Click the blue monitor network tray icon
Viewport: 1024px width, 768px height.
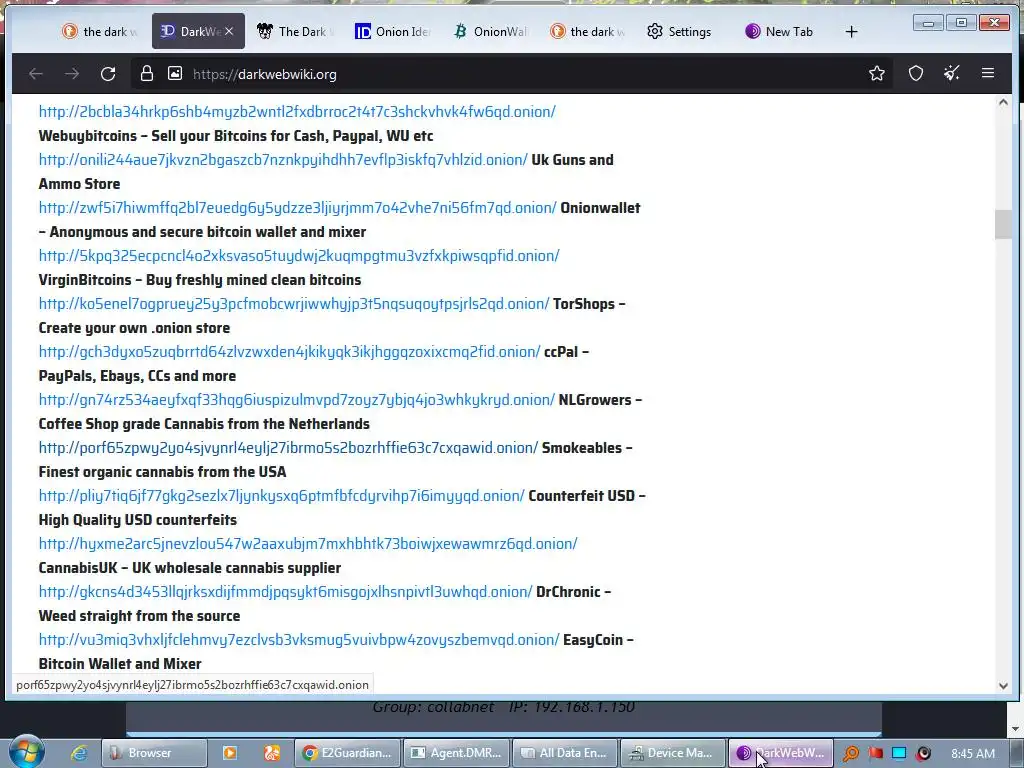click(x=899, y=753)
